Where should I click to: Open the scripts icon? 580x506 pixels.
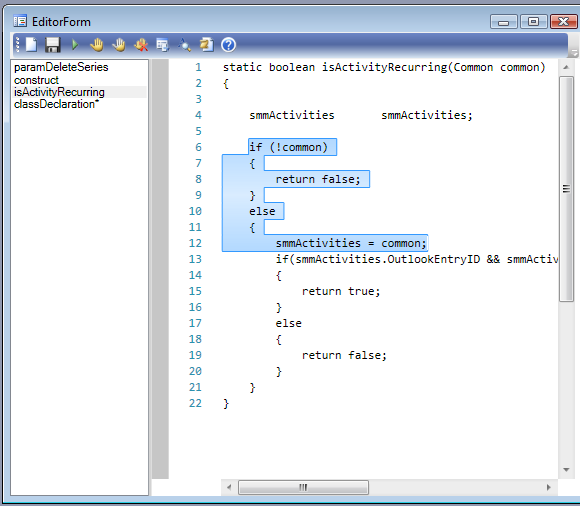(206, 45)
